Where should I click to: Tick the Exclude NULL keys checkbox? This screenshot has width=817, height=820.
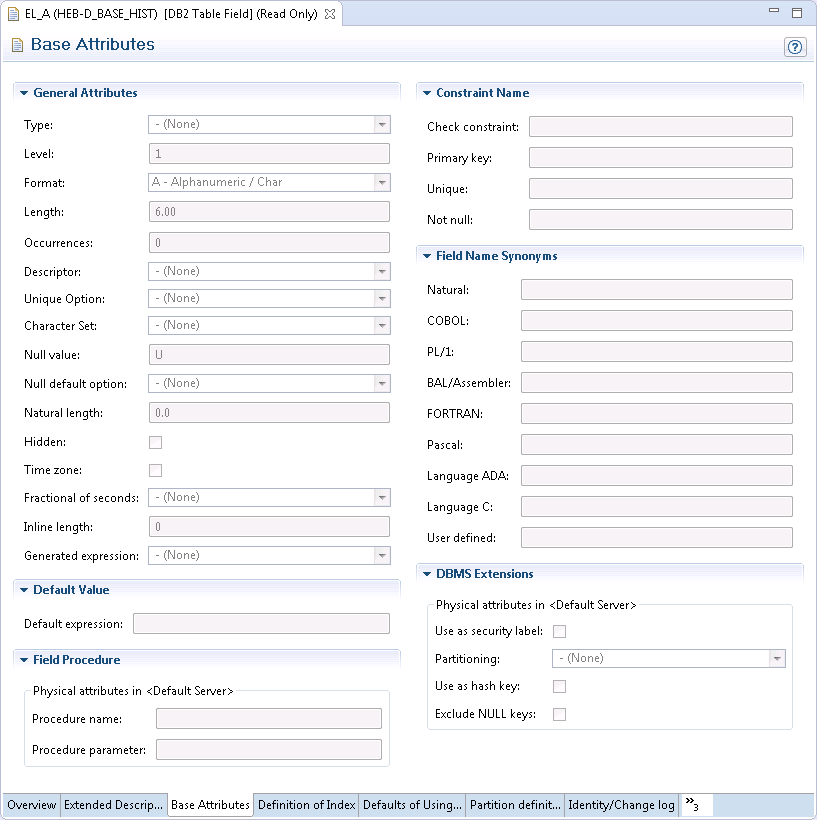point(560,714)
